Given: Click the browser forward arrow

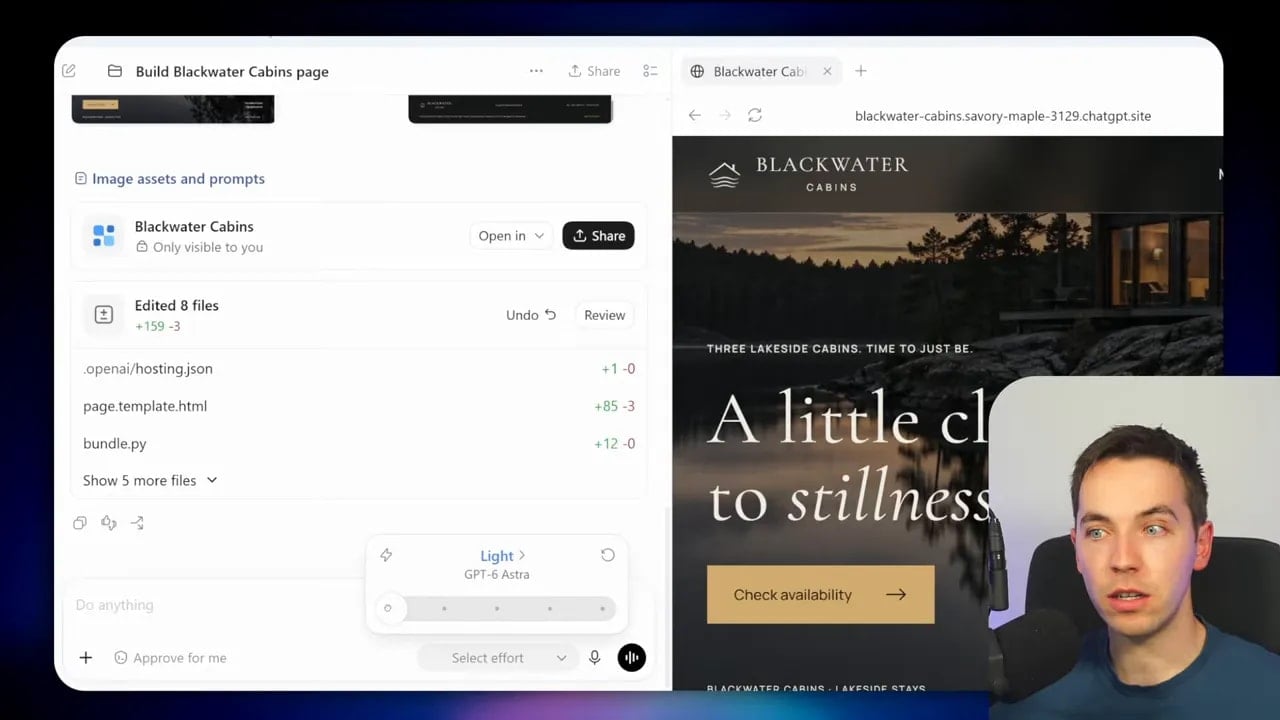Looking at the screenshot, I should pyautogui.click(x=725, y=115).
